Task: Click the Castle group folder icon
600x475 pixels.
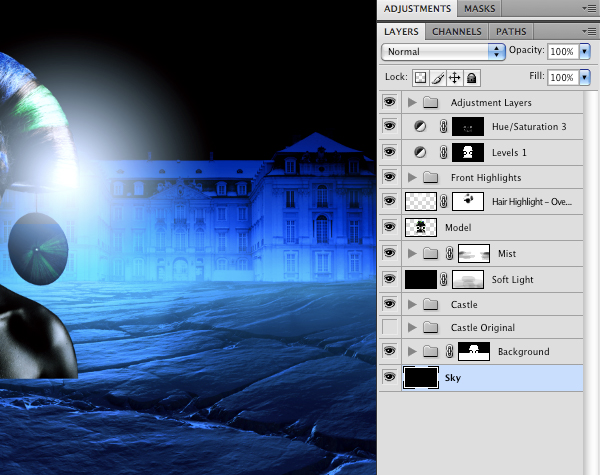Action: (430, 305)
